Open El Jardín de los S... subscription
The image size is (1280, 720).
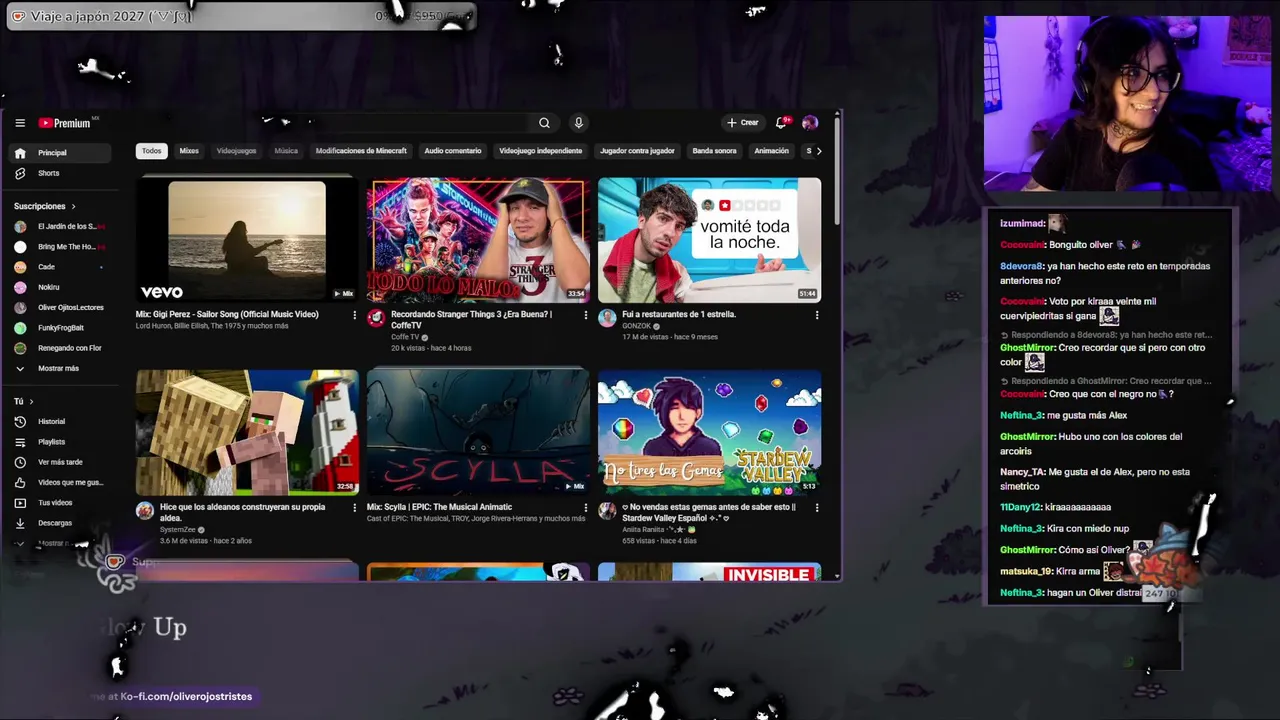coord(62,227)
